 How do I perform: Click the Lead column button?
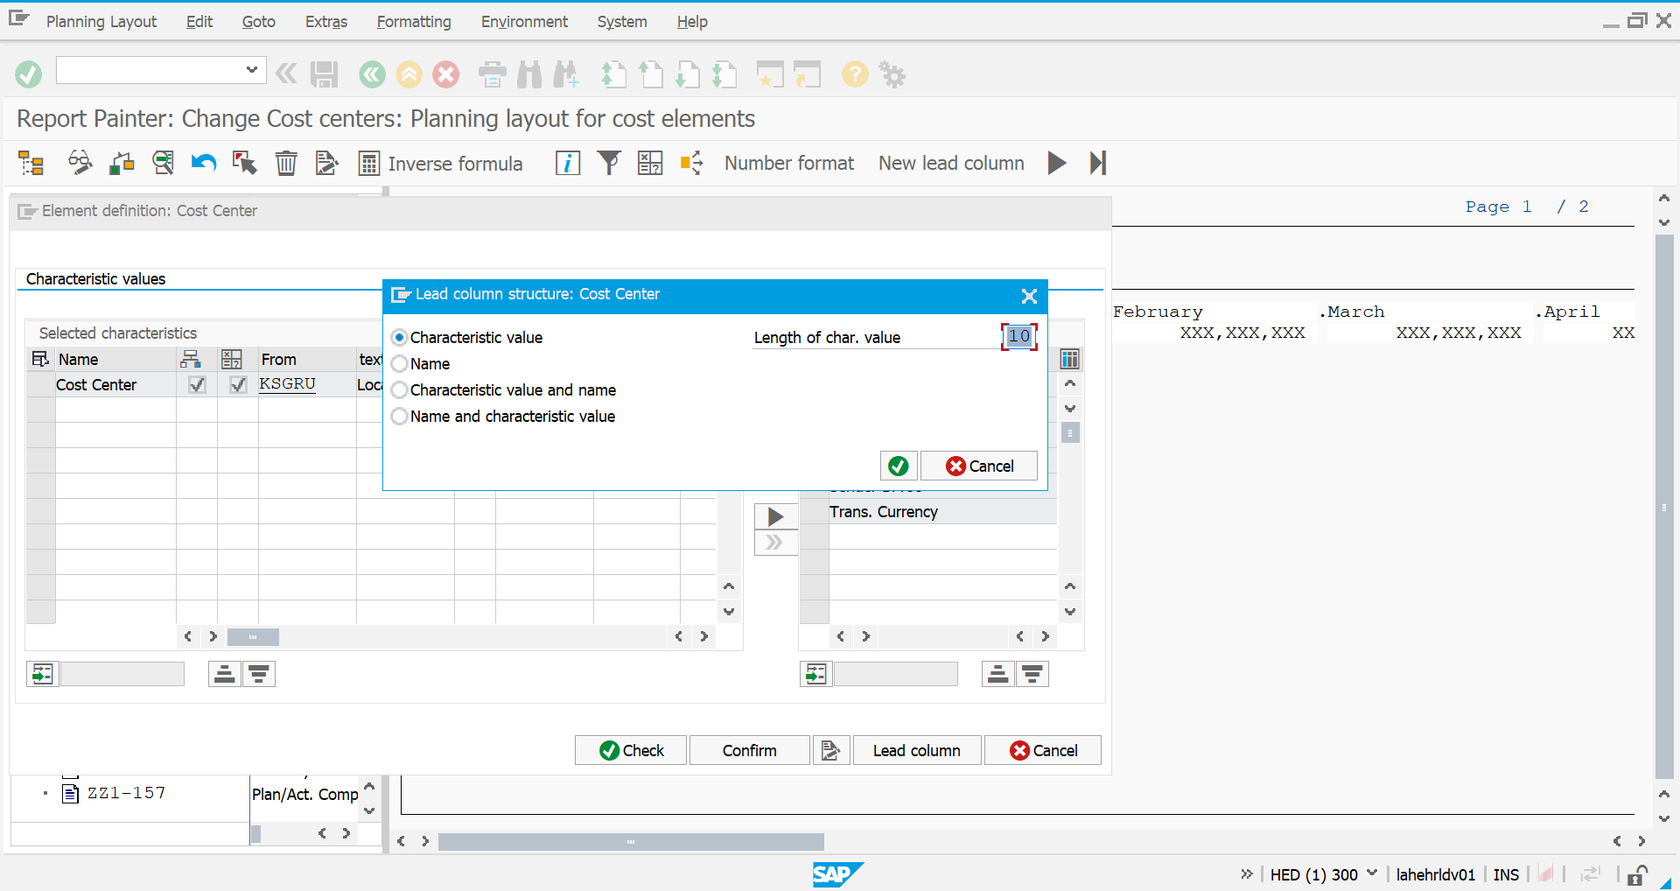click(x=916, y=750)
